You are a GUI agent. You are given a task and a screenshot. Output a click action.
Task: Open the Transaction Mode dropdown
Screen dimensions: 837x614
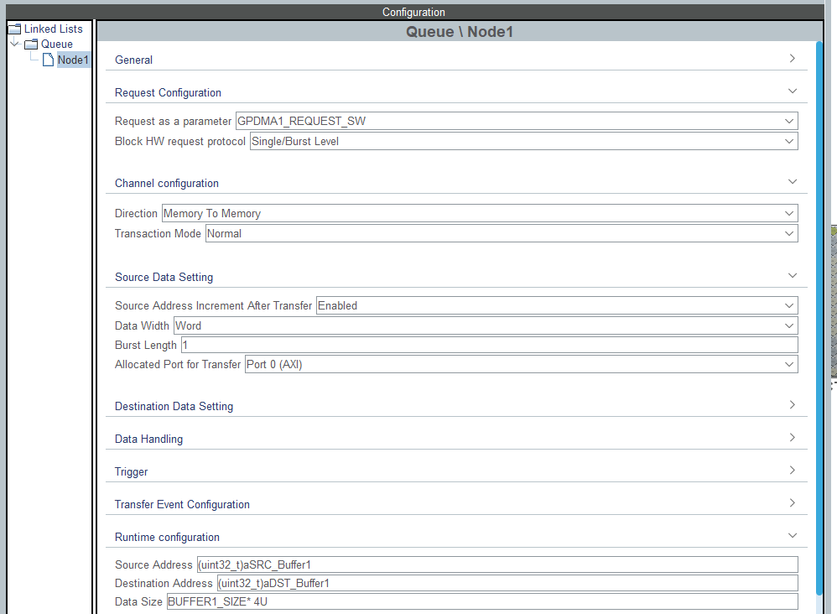coord(502,234)
